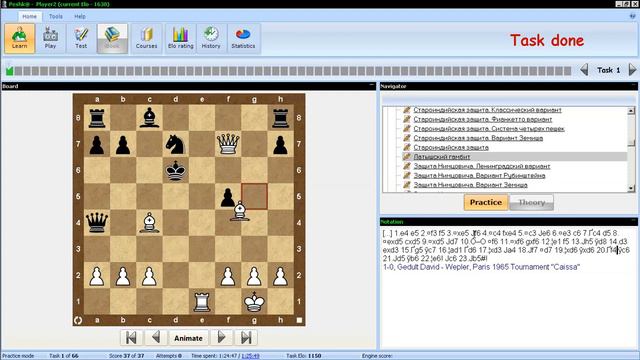
Task: Click the black knight on d7
Action: 176,144
